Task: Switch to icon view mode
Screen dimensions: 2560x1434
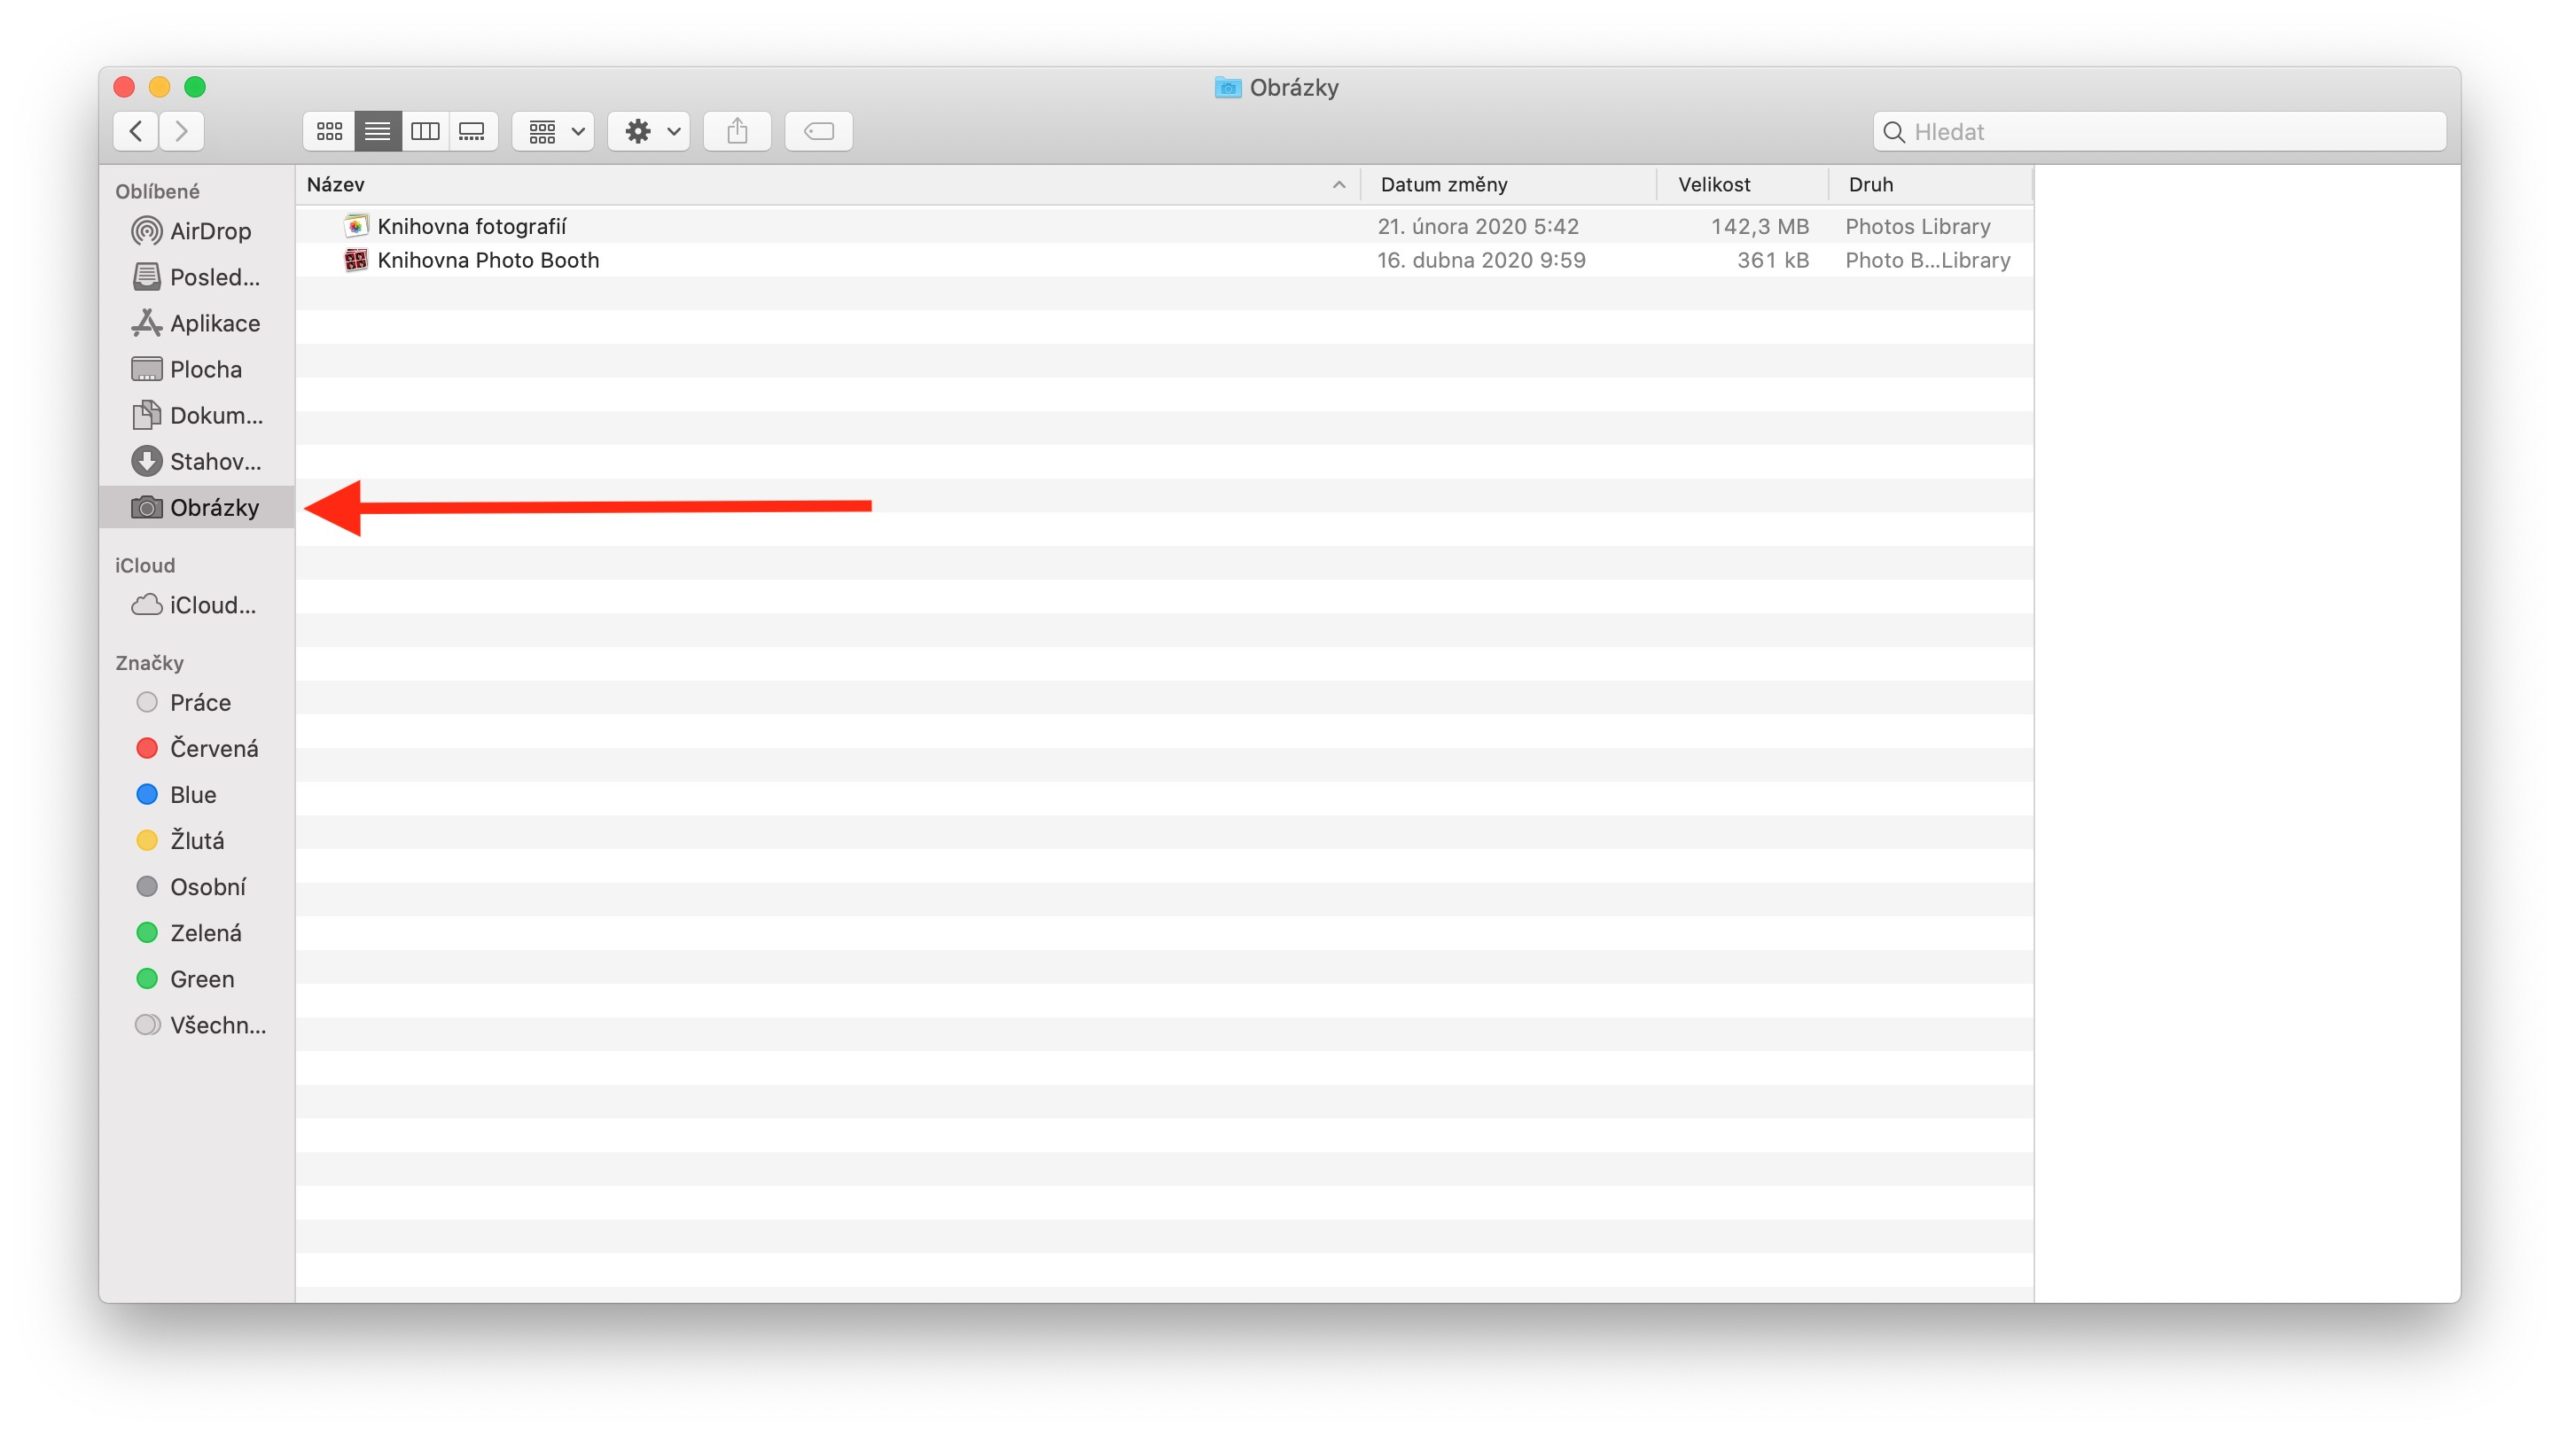Action: click(329, 131)
